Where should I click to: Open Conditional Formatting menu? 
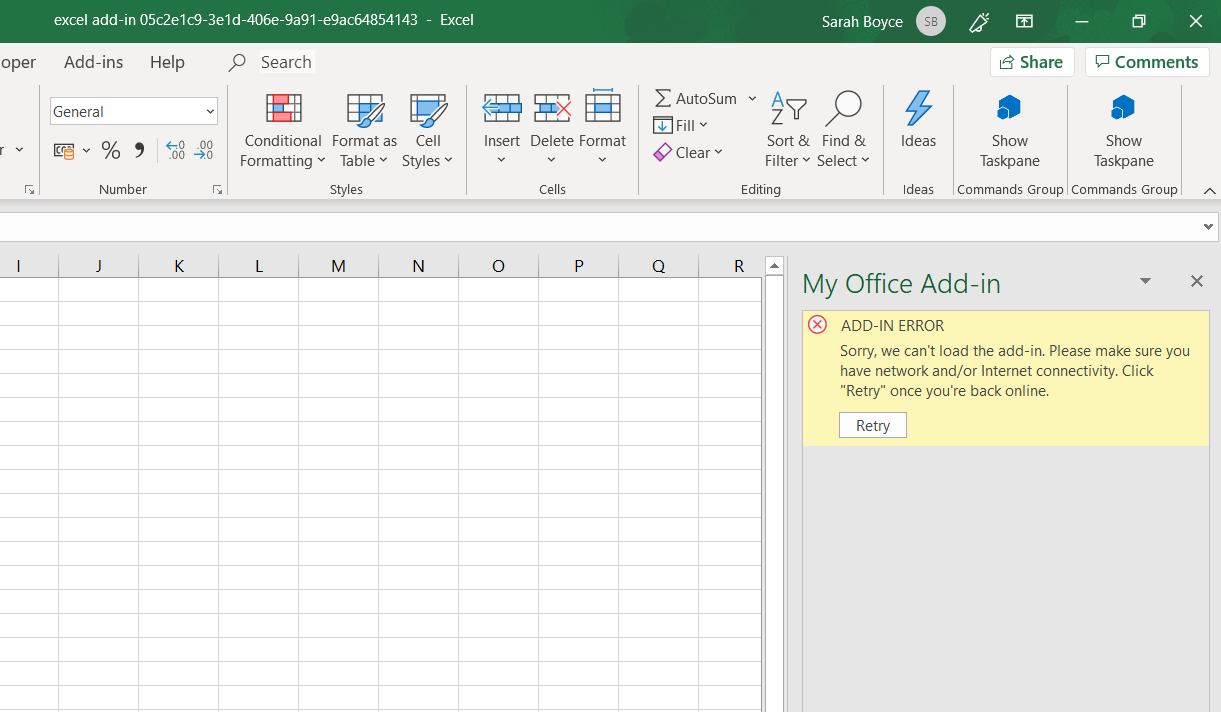pos(283,131)
